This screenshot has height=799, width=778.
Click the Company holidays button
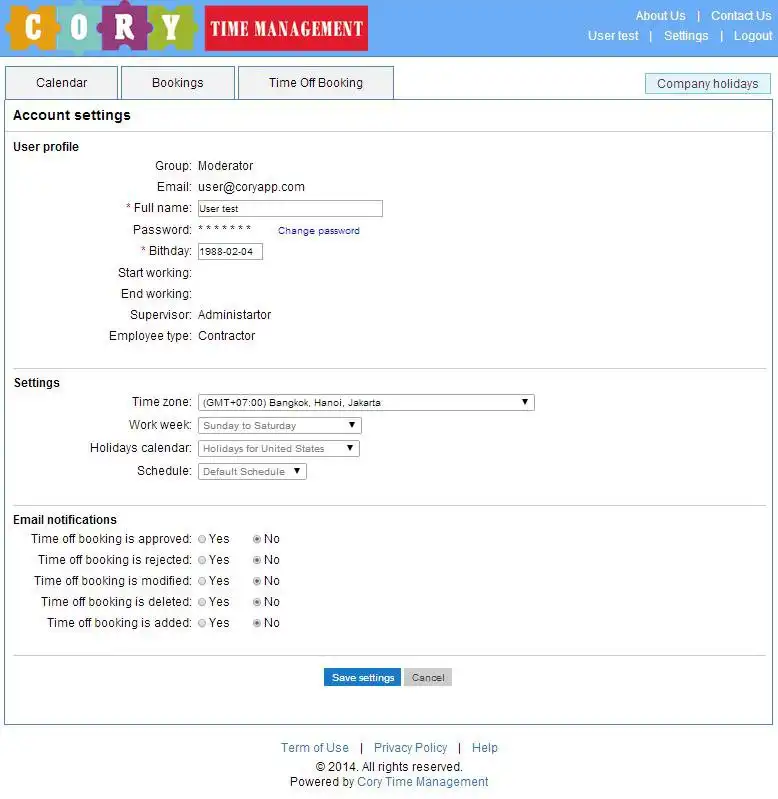point(708,84)
